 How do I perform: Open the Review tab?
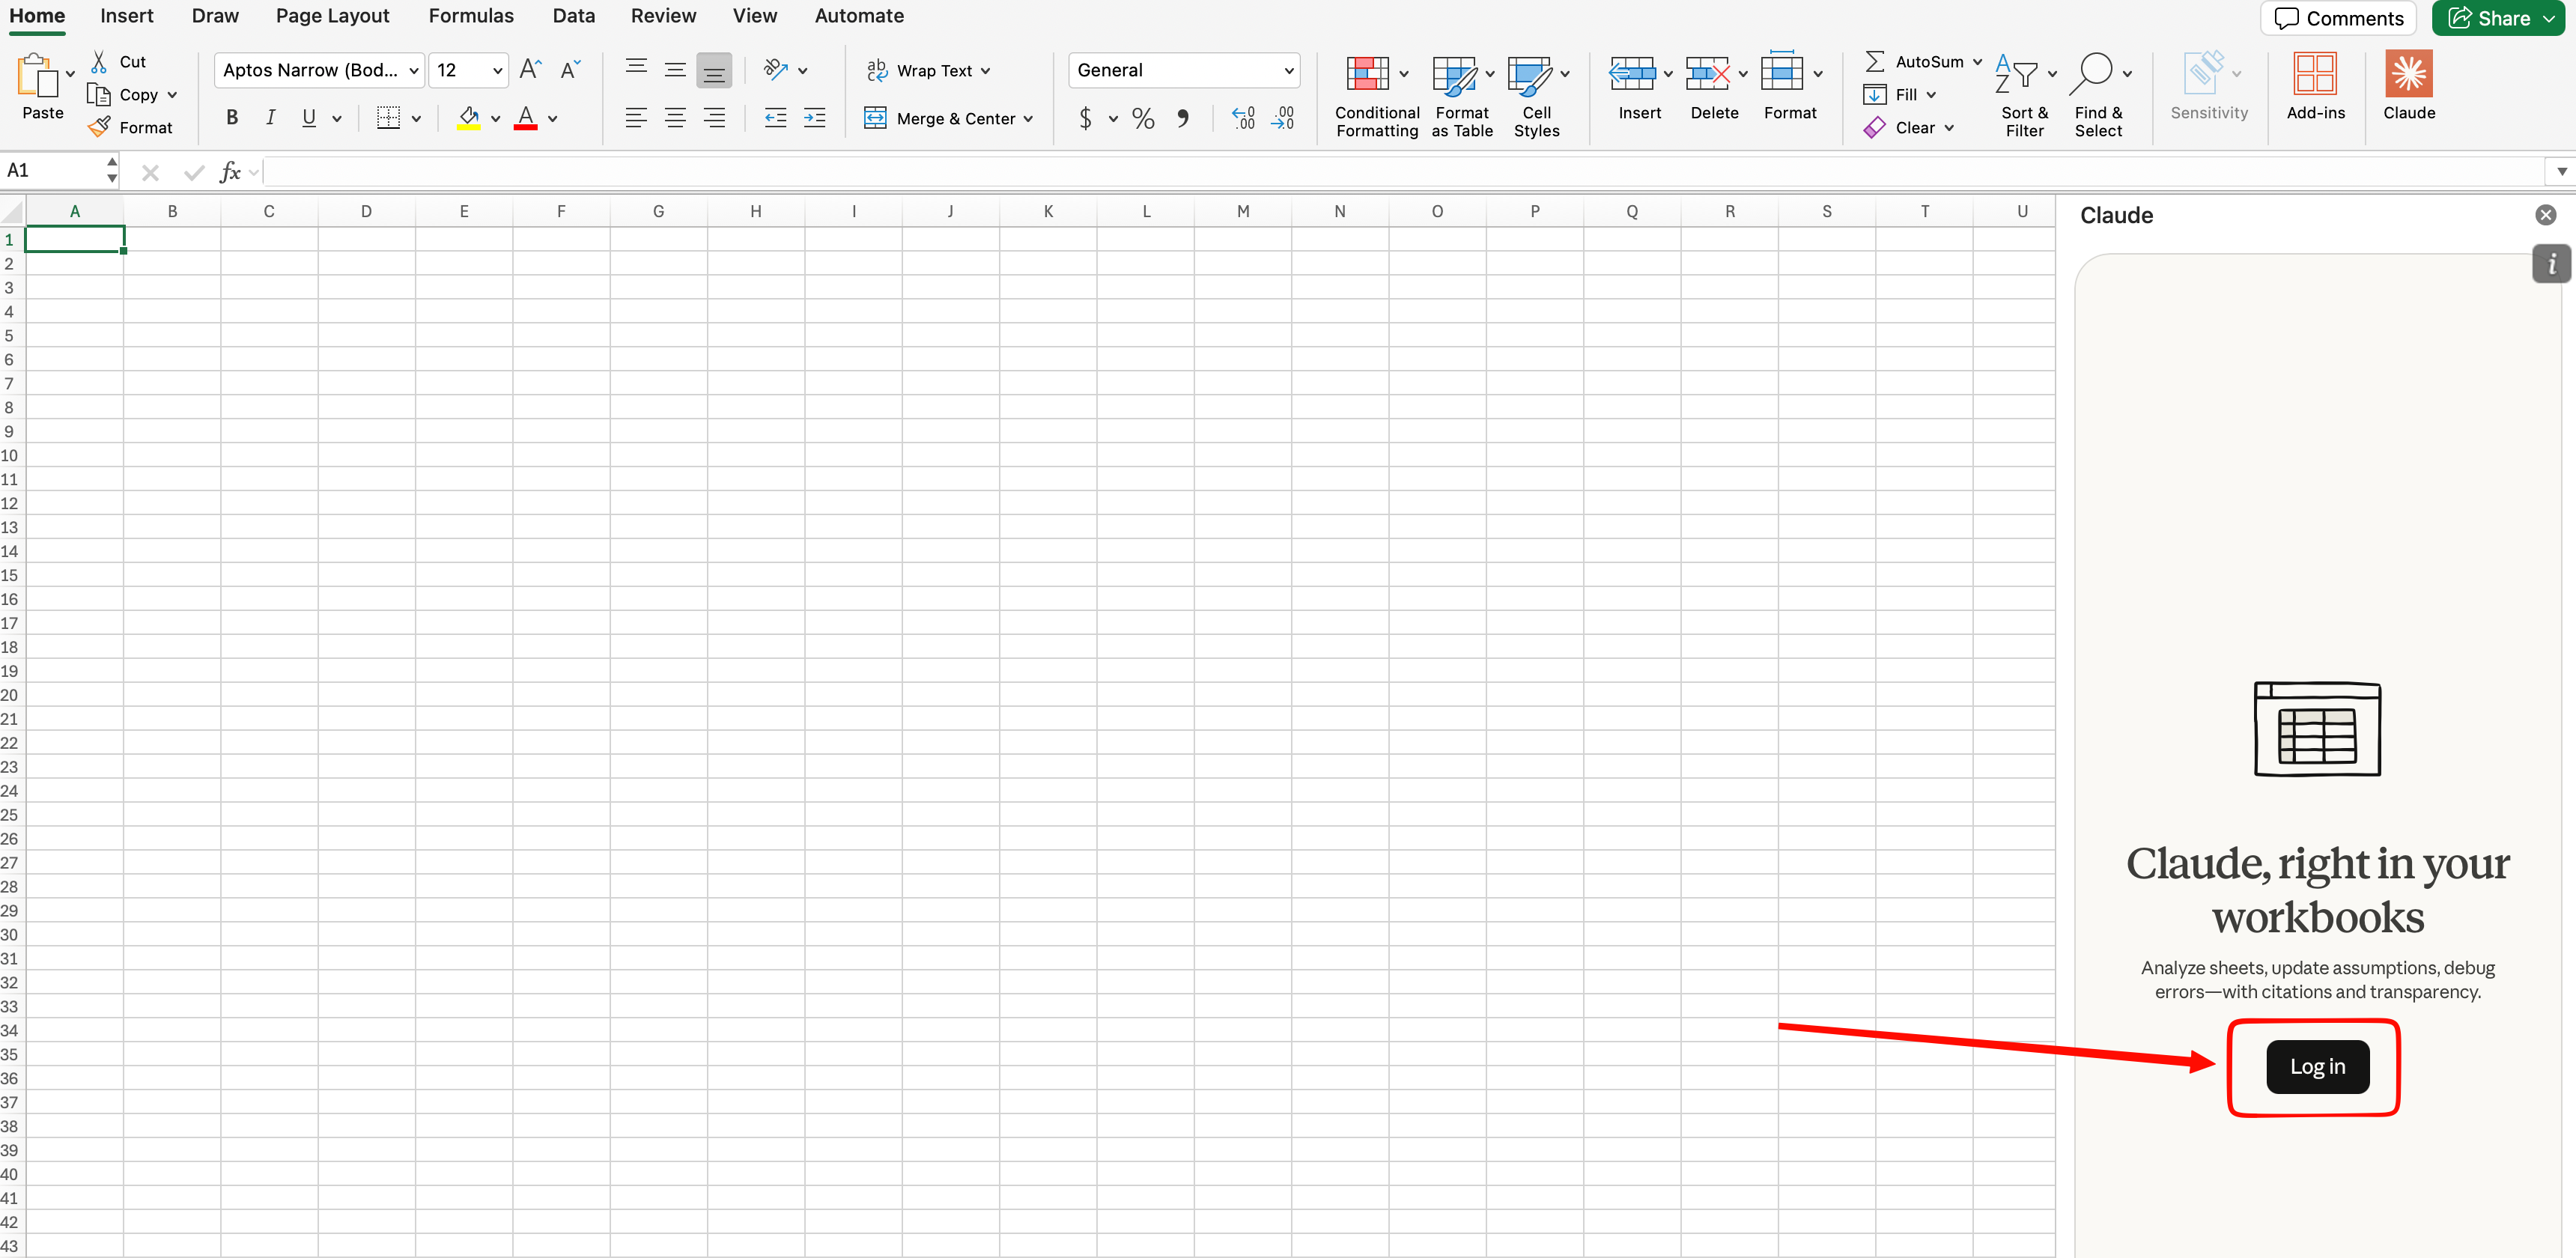(x=663, y=16)
